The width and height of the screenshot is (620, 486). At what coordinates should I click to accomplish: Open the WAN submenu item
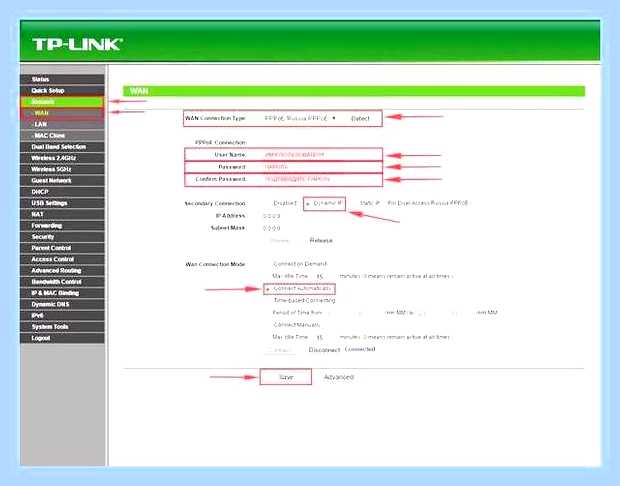pyautogui.click(x=62, y=113)
